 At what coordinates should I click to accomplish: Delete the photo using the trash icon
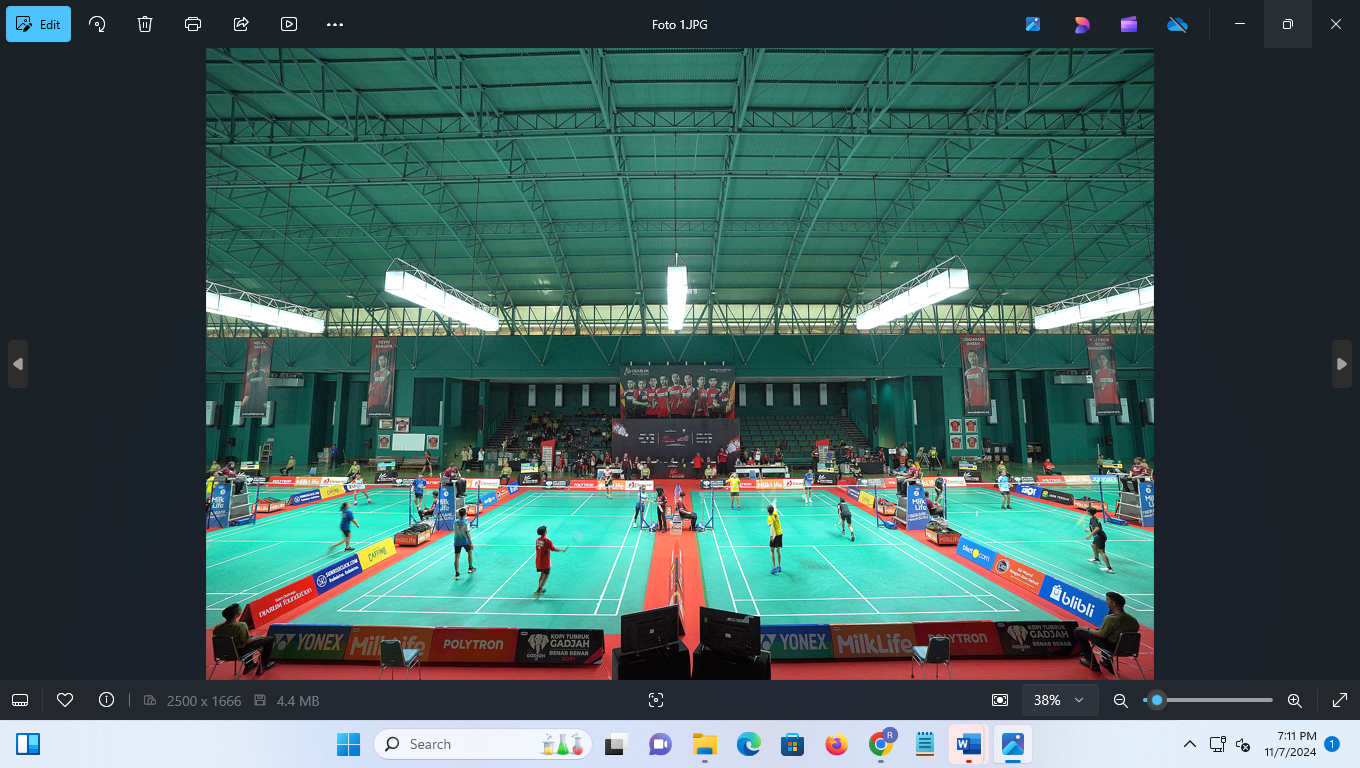coord(145,24)
